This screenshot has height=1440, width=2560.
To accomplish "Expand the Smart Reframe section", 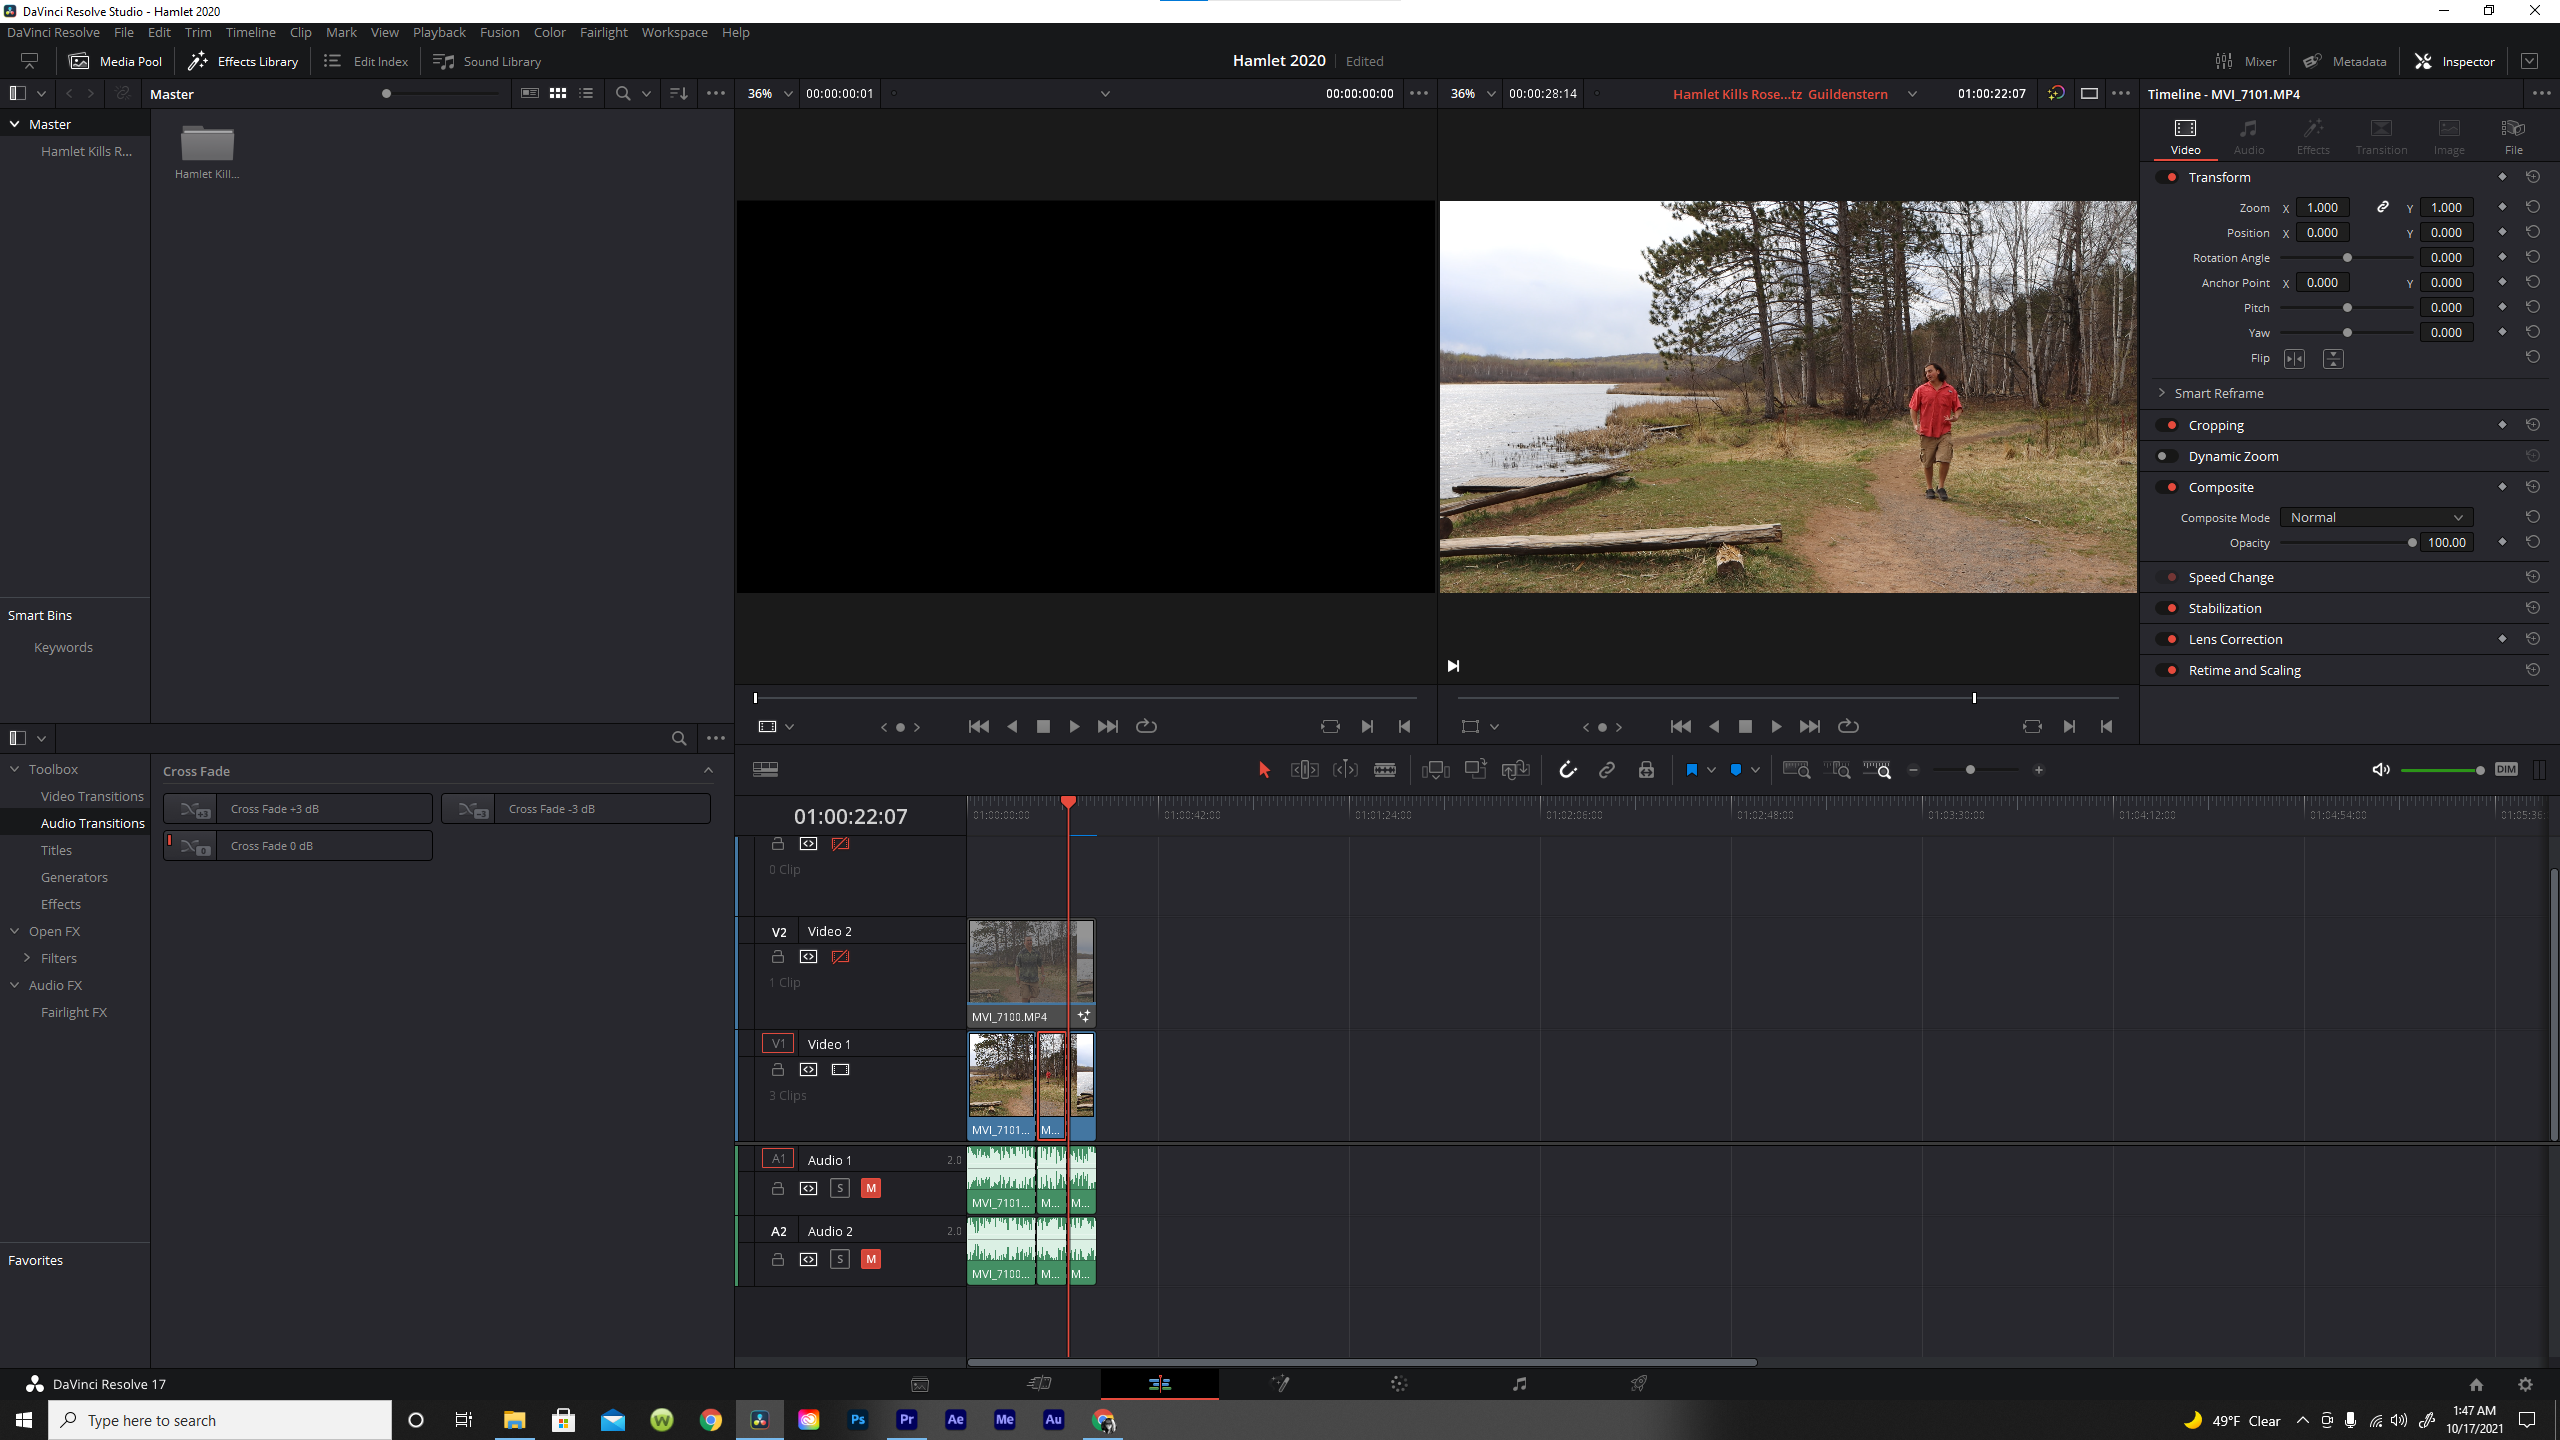I will coord(2162,393).
